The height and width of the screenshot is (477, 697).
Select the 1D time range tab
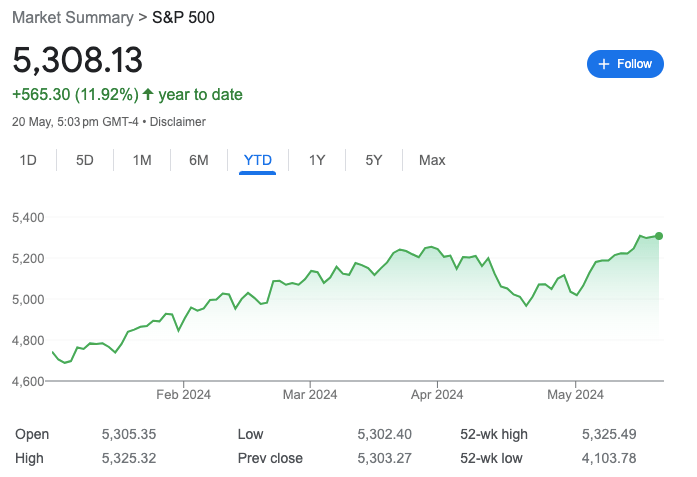coord(29,160)
